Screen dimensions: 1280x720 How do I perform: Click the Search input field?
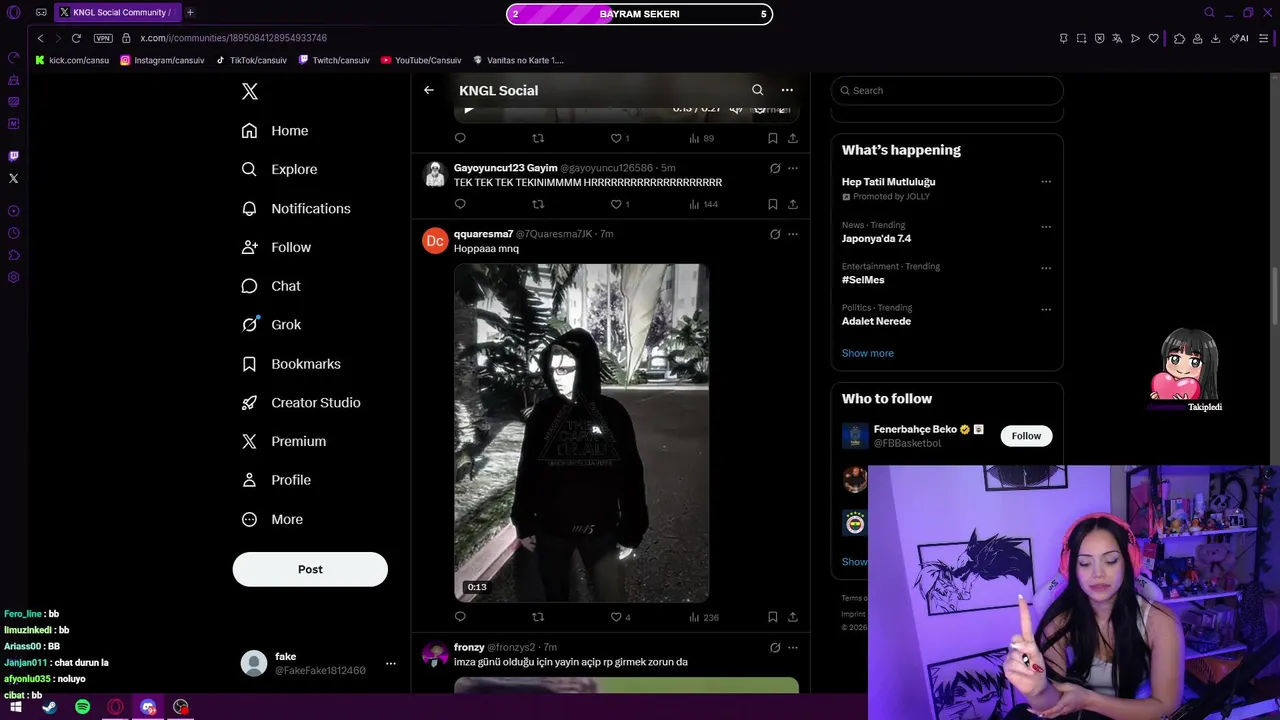[x=947, y=90]
